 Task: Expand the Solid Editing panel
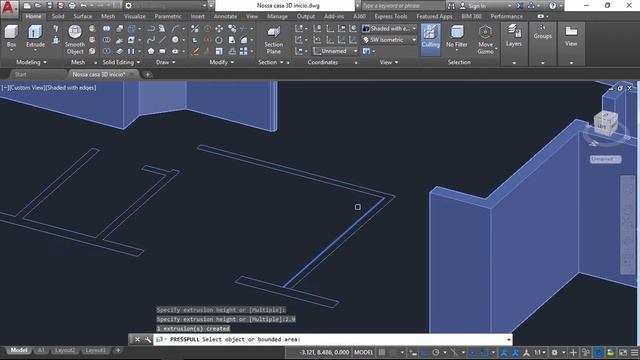(x=121, y=62)
